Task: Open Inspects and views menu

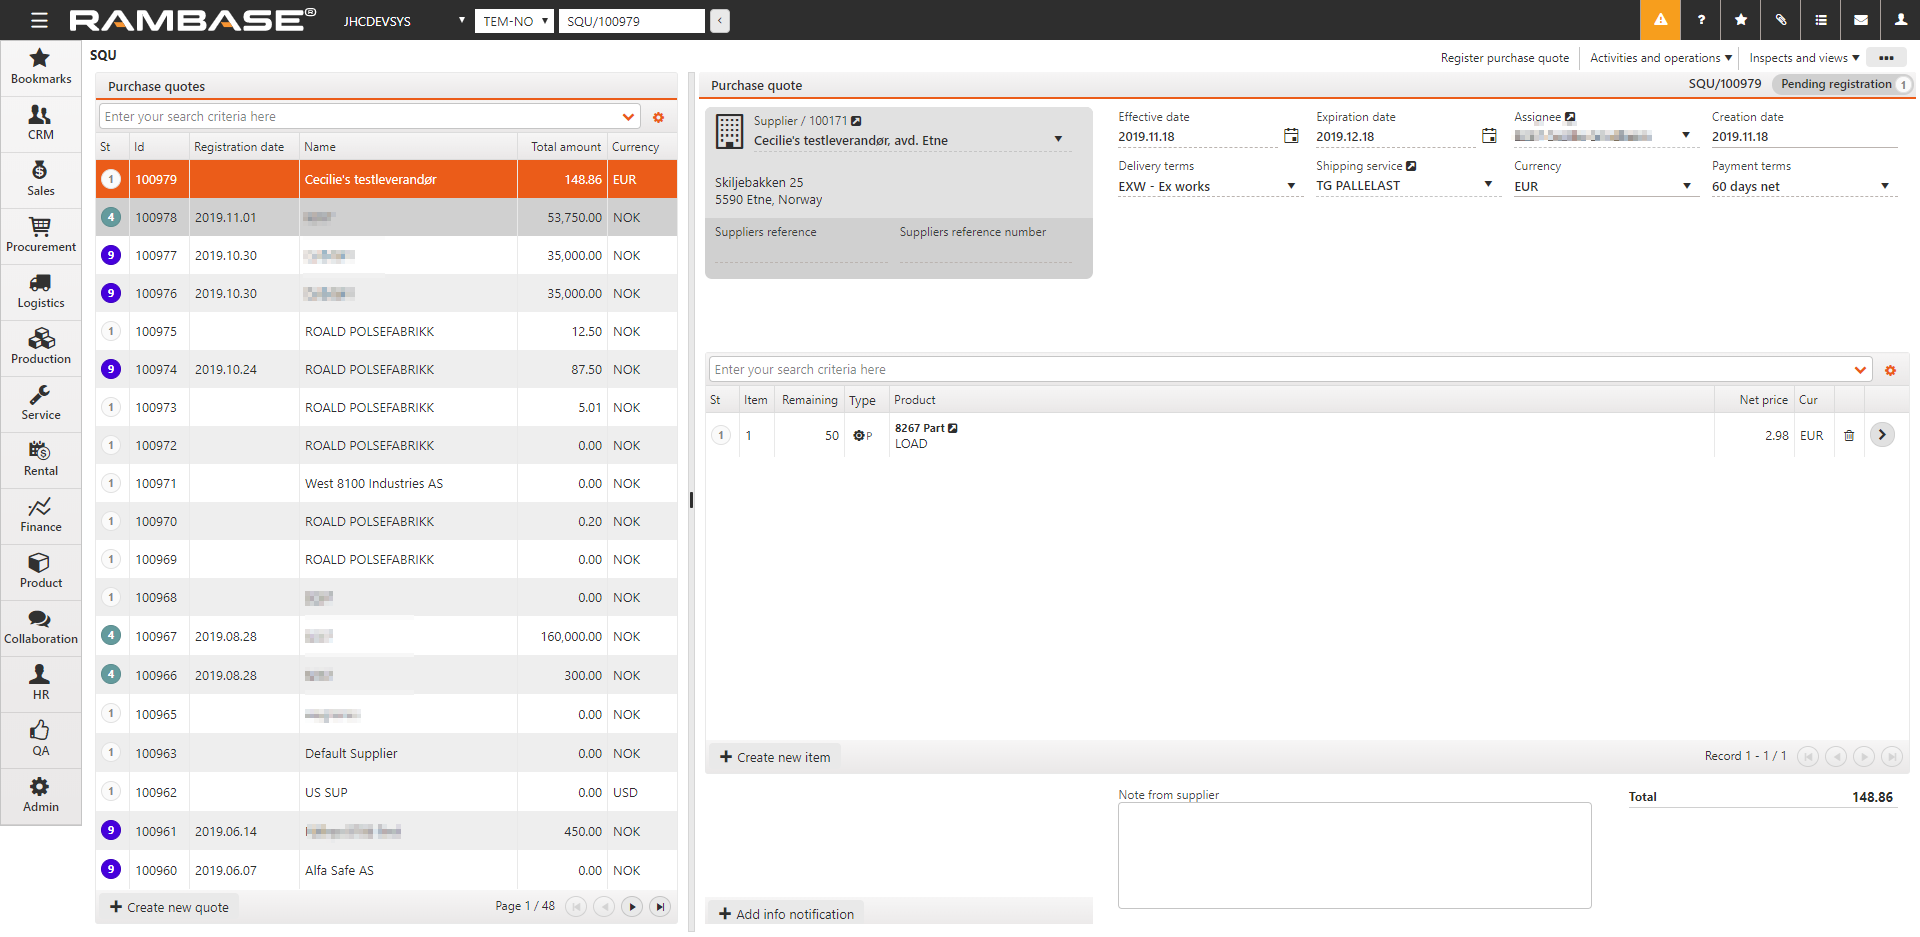Action: (1803, 58)
